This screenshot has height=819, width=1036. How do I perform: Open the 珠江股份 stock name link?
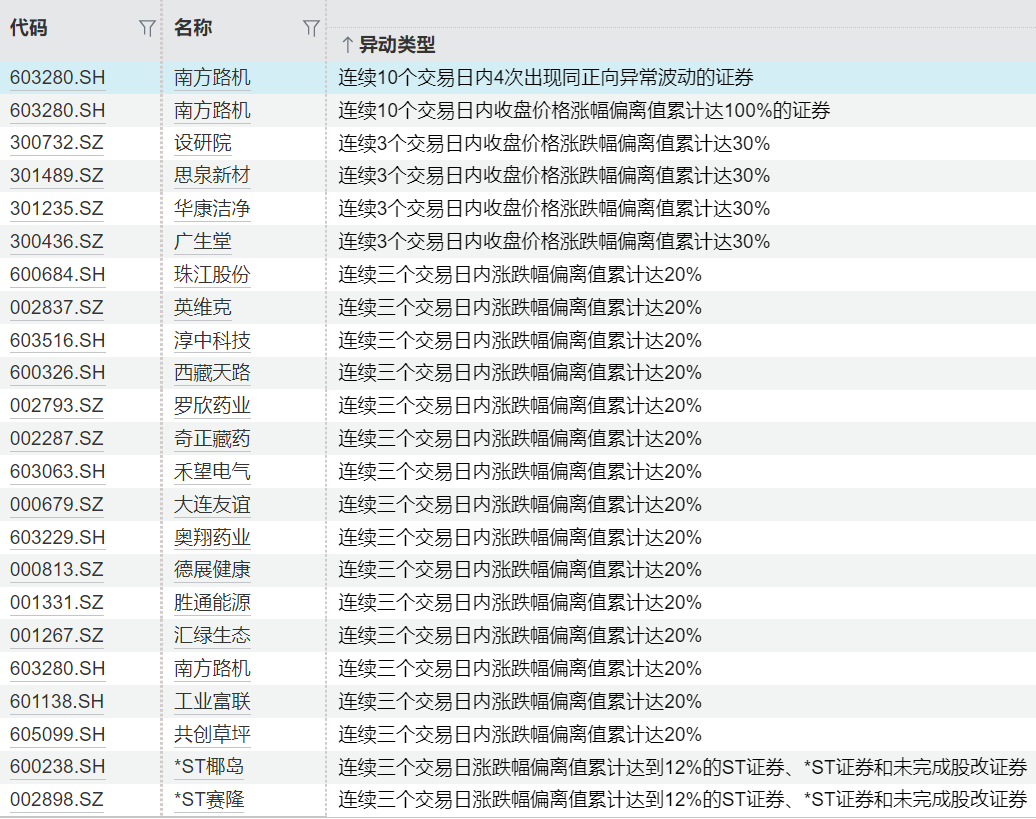[212, 275]
